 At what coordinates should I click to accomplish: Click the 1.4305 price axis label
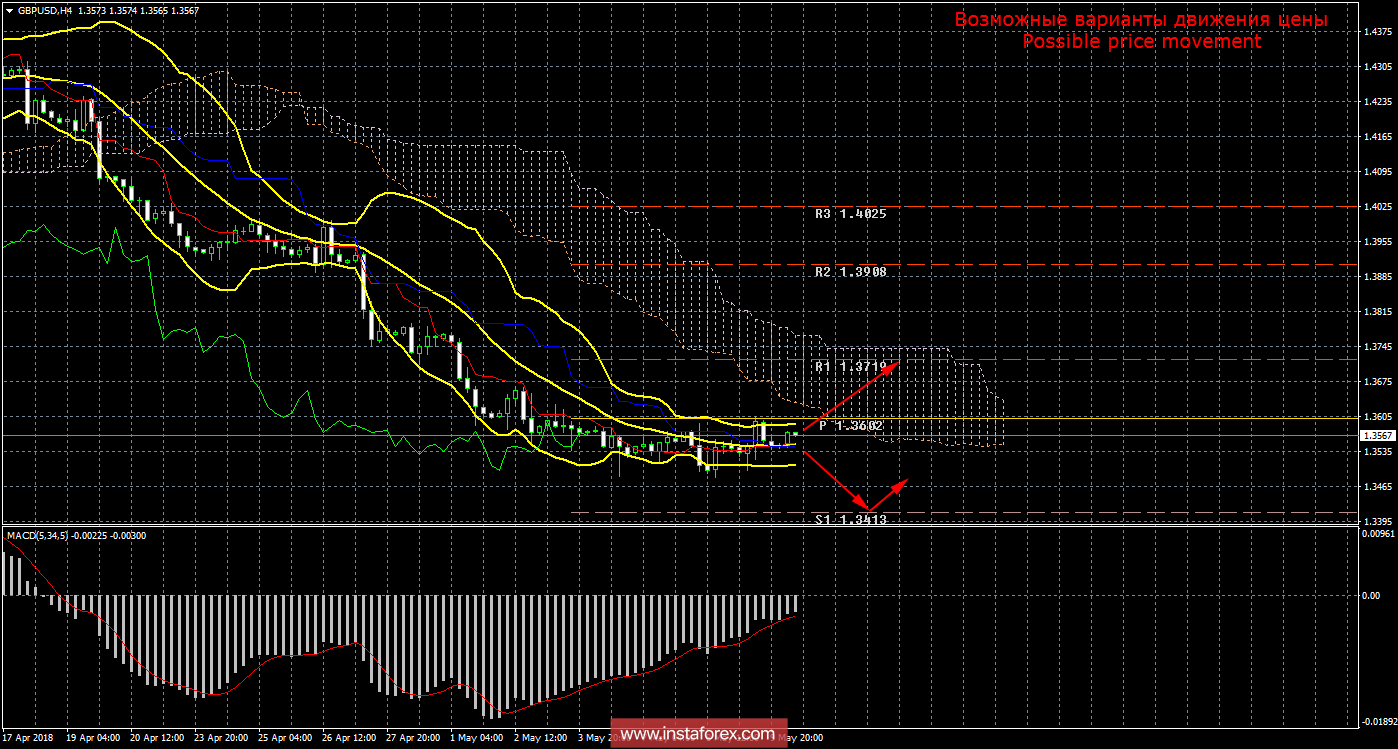click(x=1377, y=67)
